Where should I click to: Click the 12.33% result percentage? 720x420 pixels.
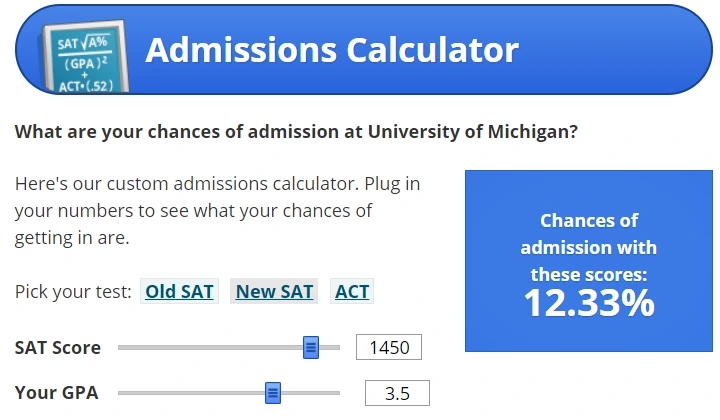tap(589, 303)
